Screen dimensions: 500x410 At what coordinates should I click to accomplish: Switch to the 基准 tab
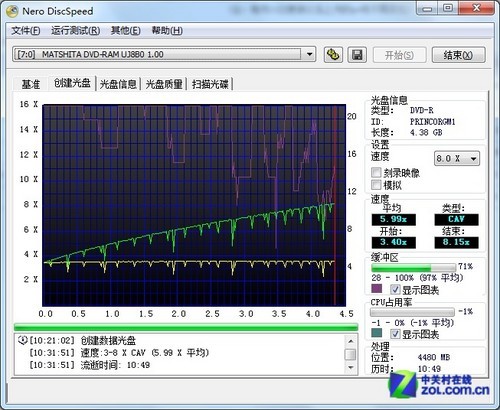(x=31, y=84)
